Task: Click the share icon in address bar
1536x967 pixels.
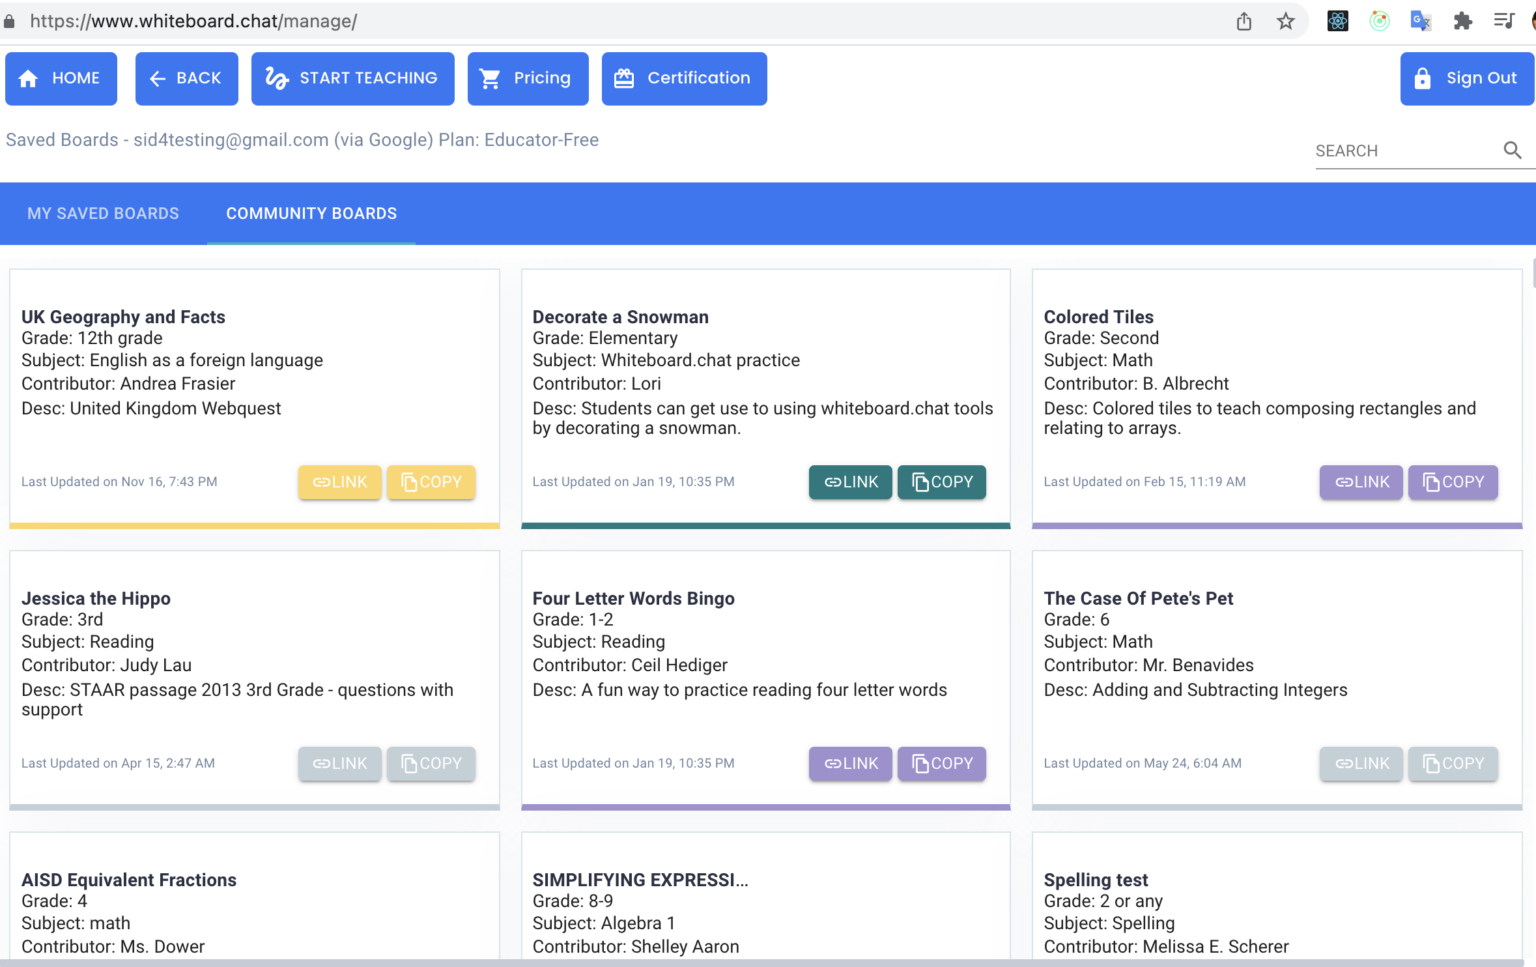Action: [x=1244, y=21]
